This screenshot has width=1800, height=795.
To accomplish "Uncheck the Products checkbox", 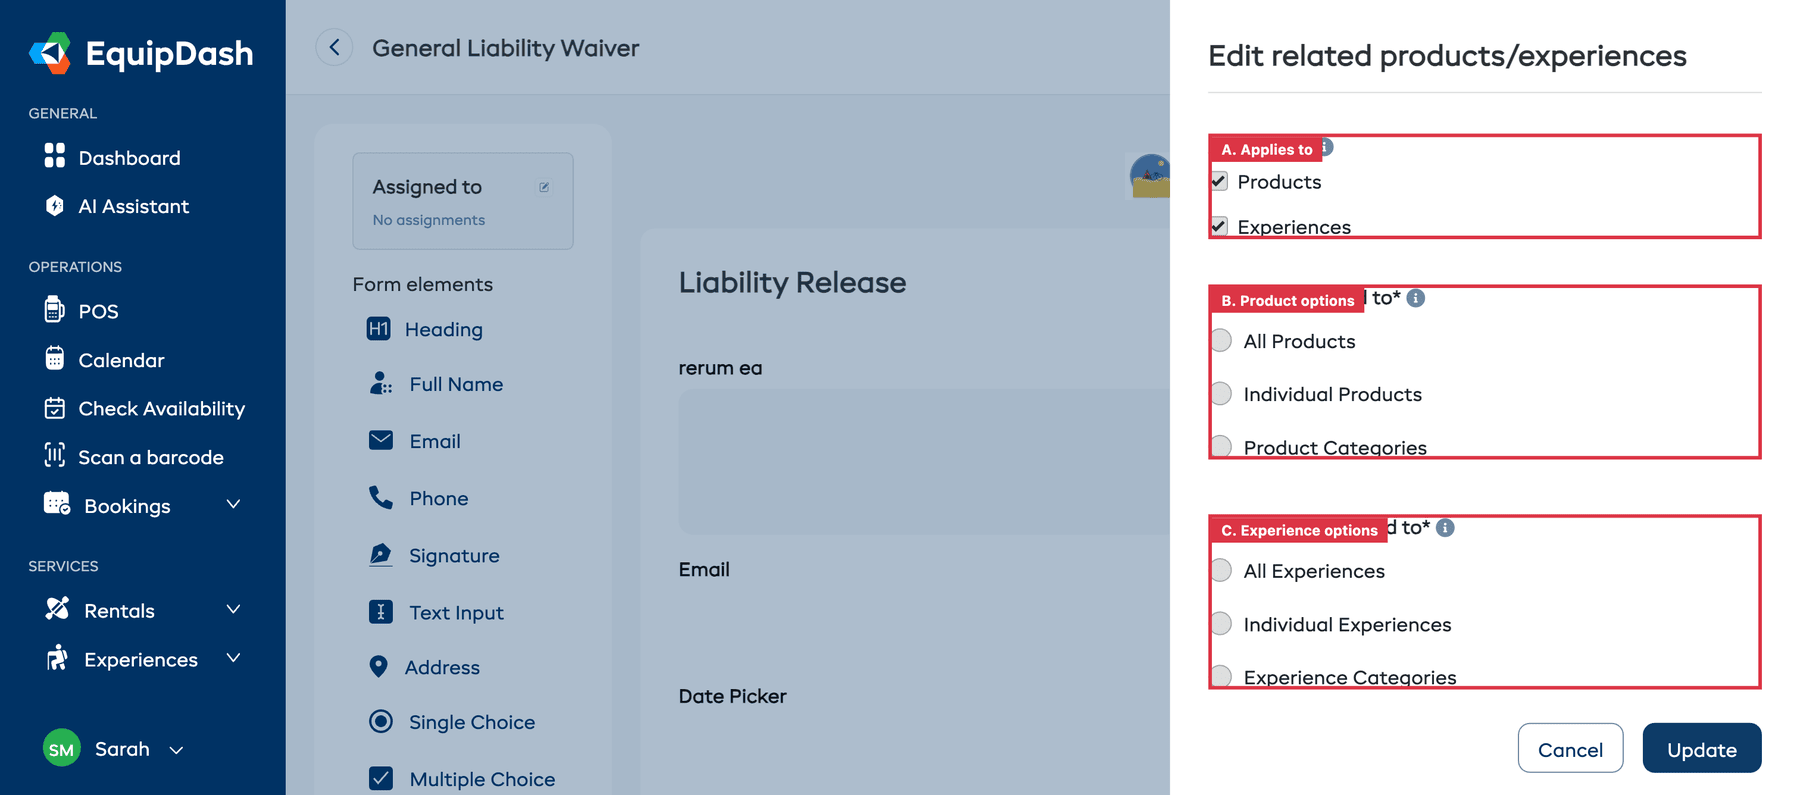I will coord(1219,182).
